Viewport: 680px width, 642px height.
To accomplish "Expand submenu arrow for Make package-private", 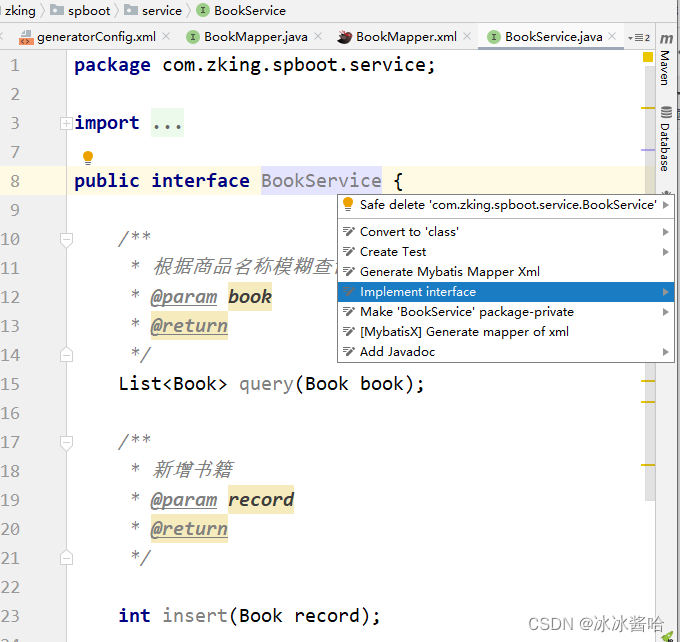I will pyautogui.click(x=666, y=312).
